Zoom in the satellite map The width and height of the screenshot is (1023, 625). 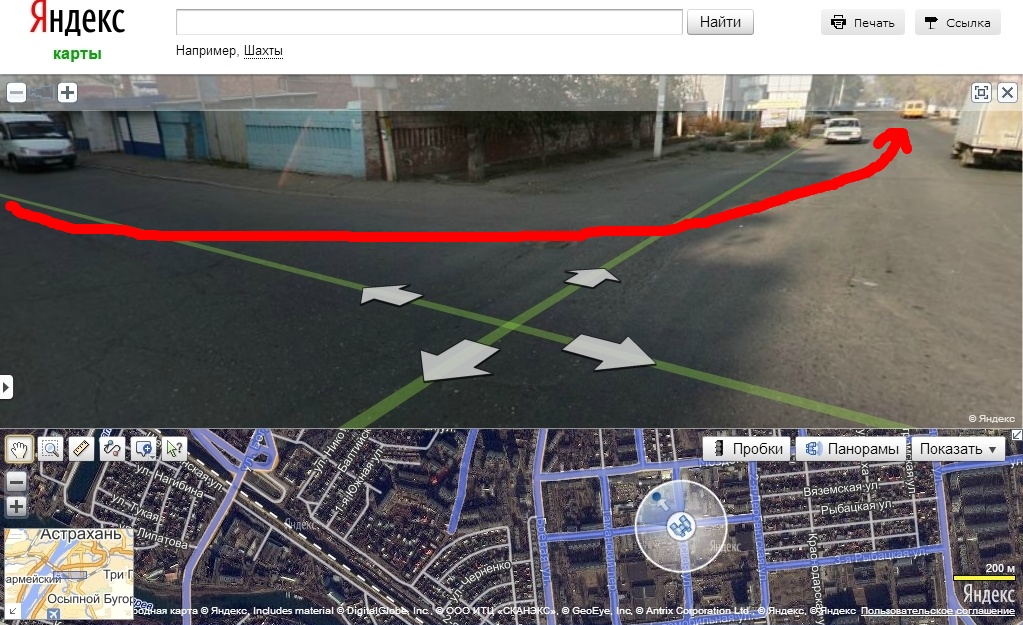(x=16, y=506)
